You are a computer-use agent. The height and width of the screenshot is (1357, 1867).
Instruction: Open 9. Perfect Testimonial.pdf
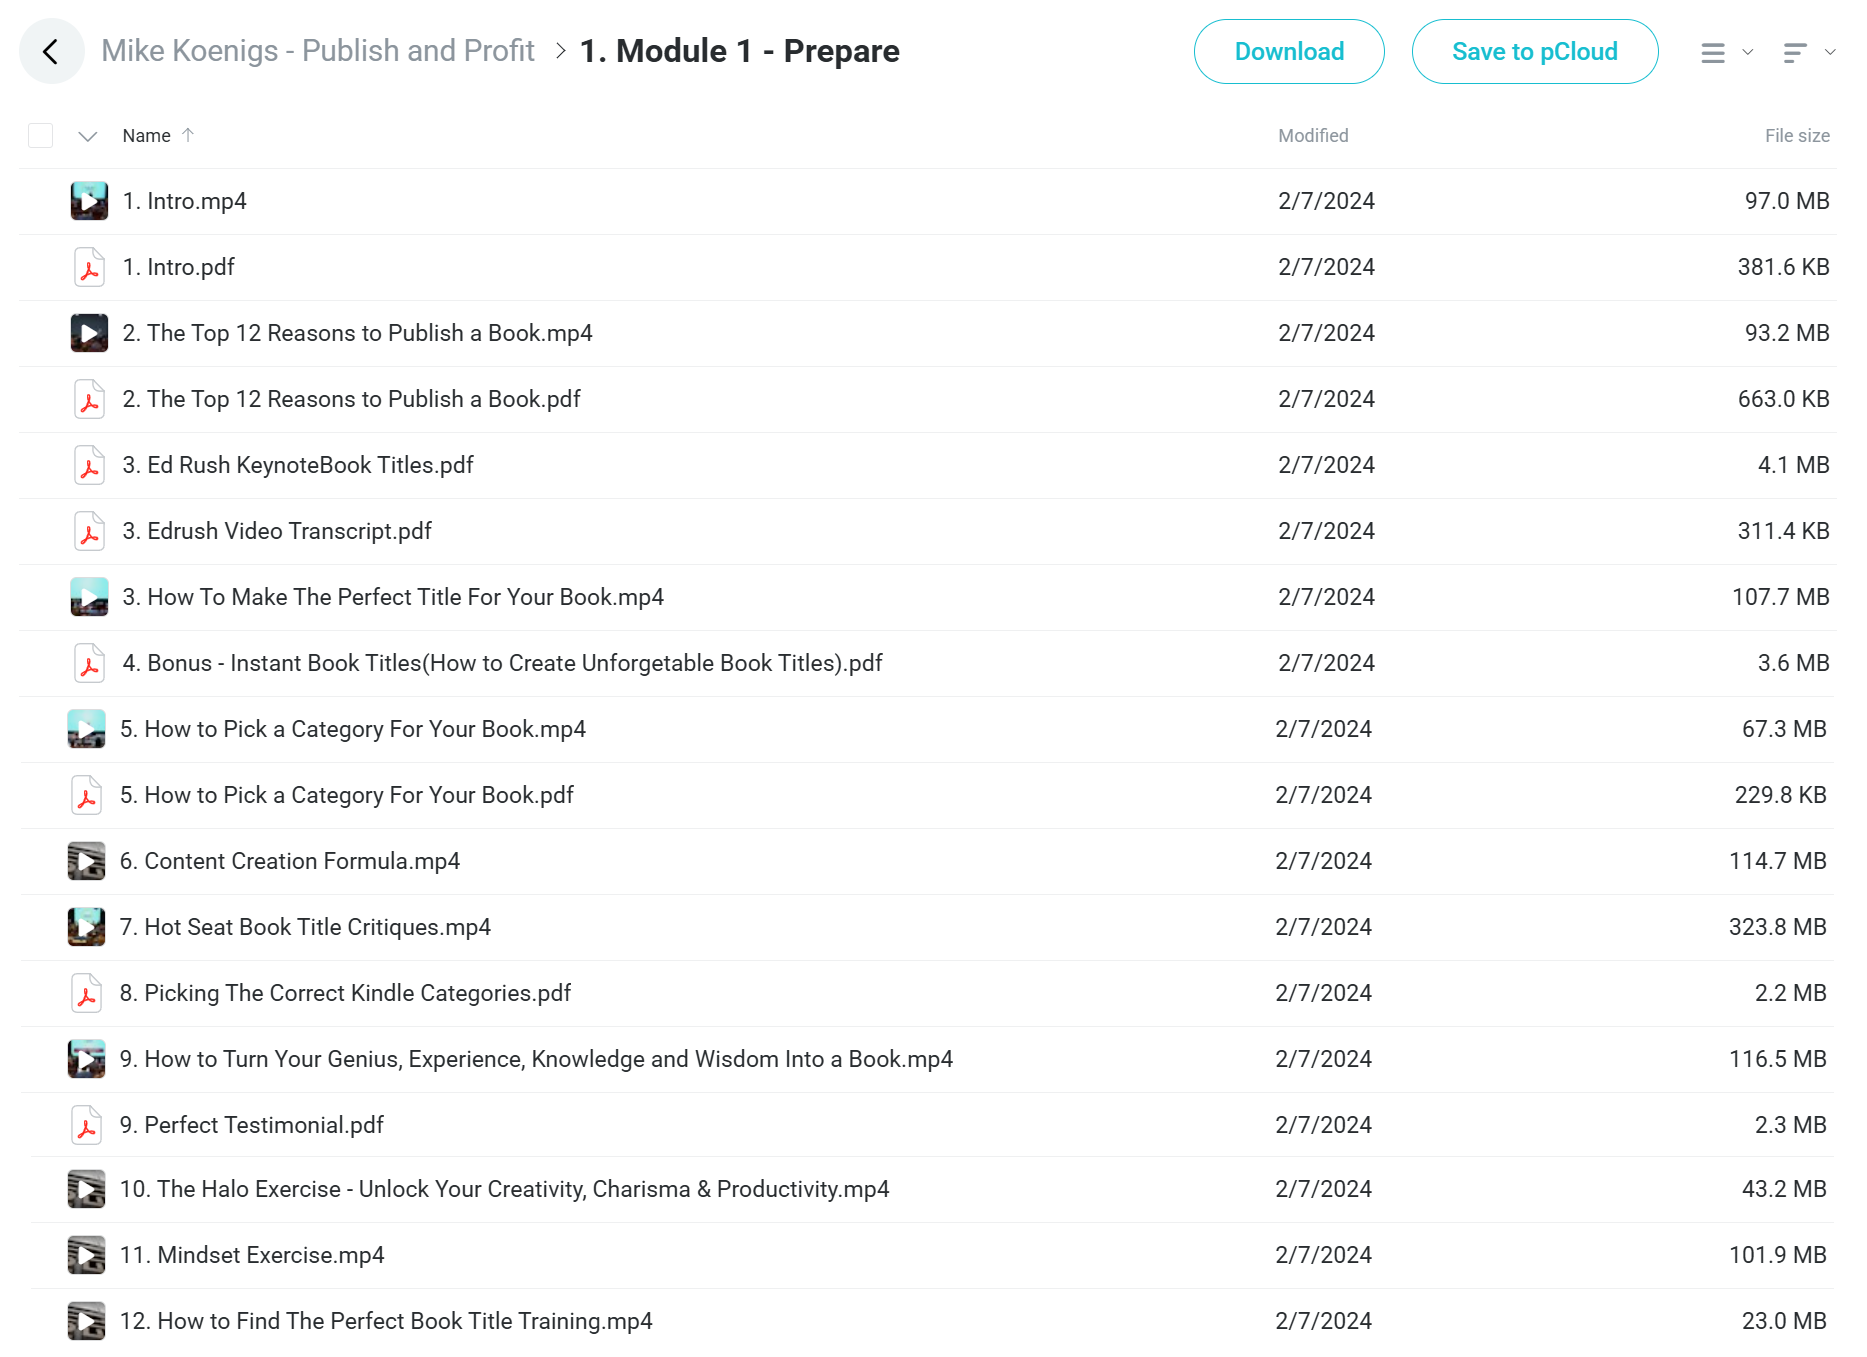click(252, 1125)
